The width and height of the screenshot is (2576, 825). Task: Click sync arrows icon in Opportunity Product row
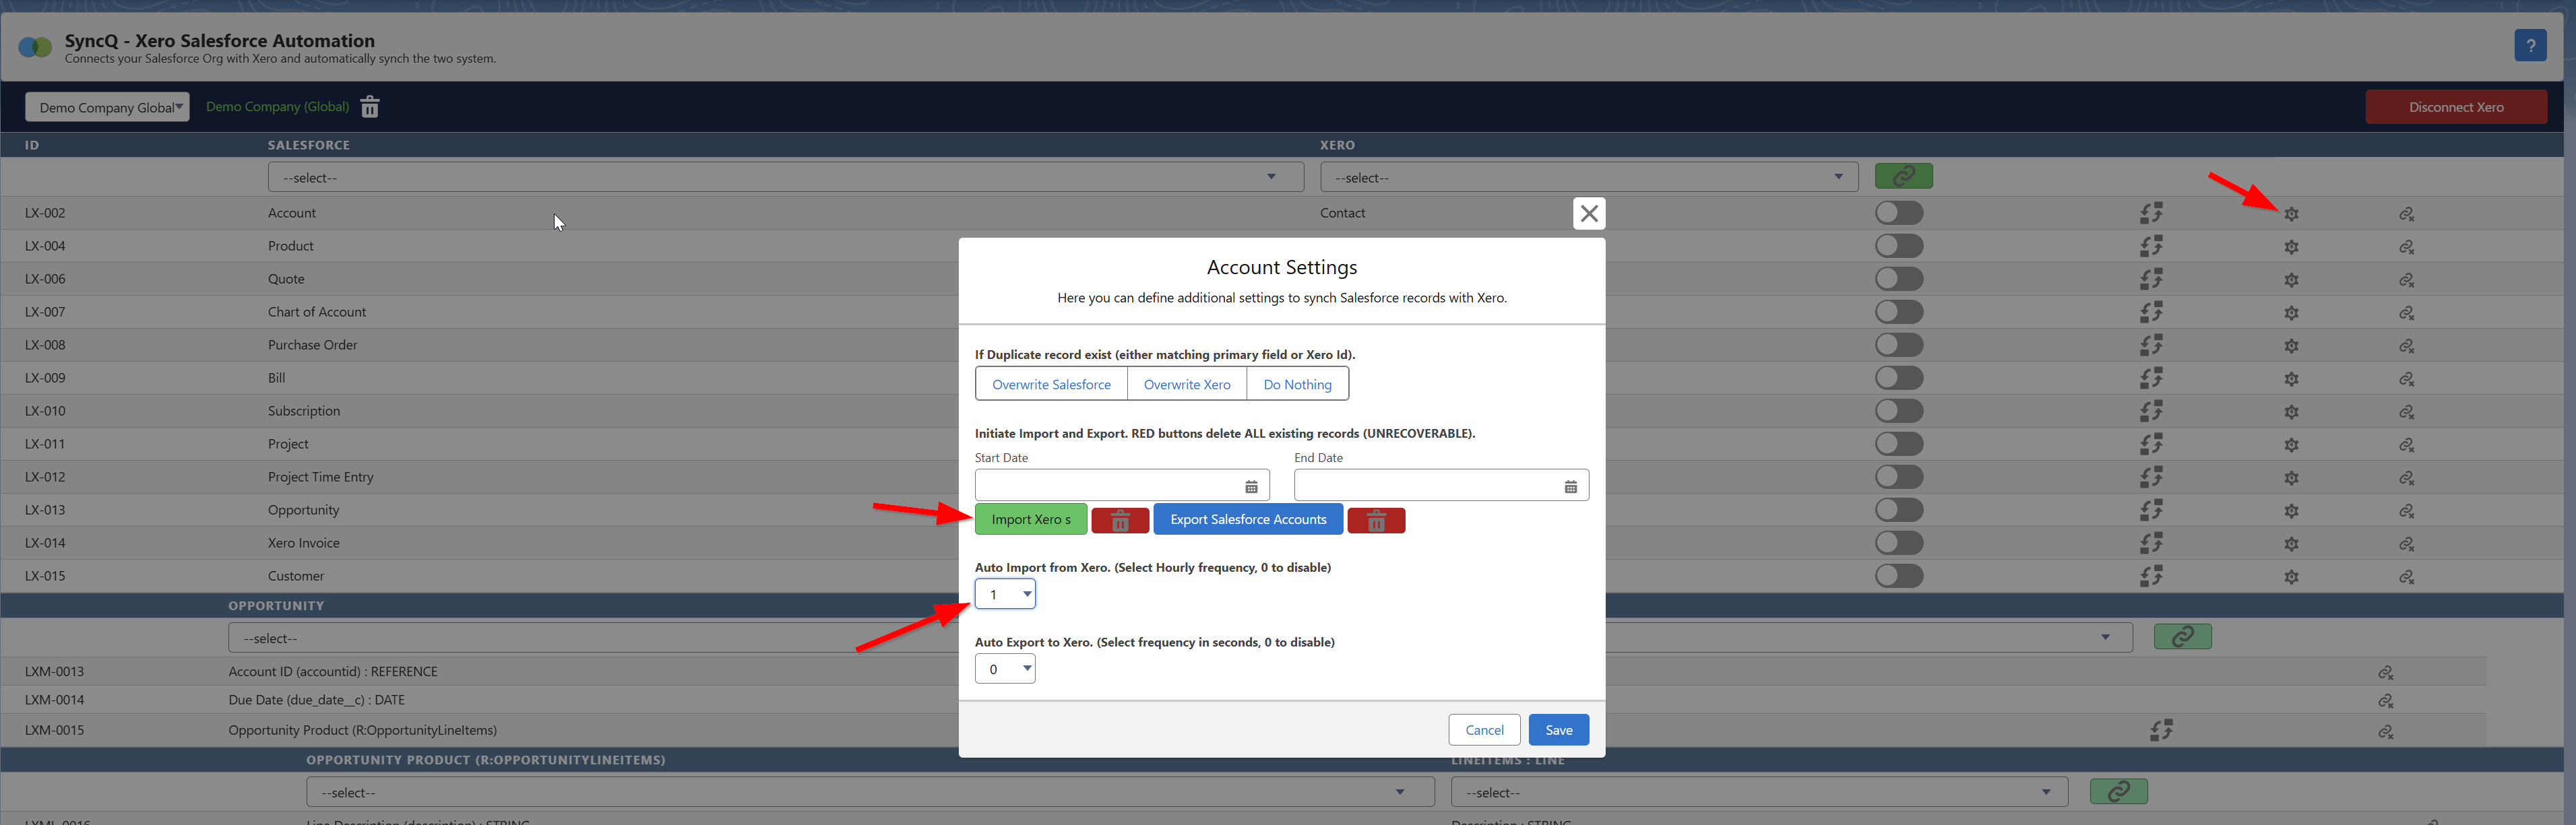click(x=2161, y=730)
